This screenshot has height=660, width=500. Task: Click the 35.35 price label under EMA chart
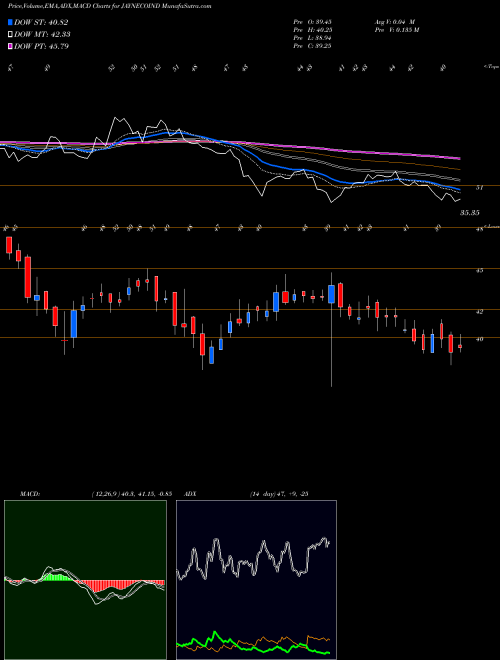point(469,213)
